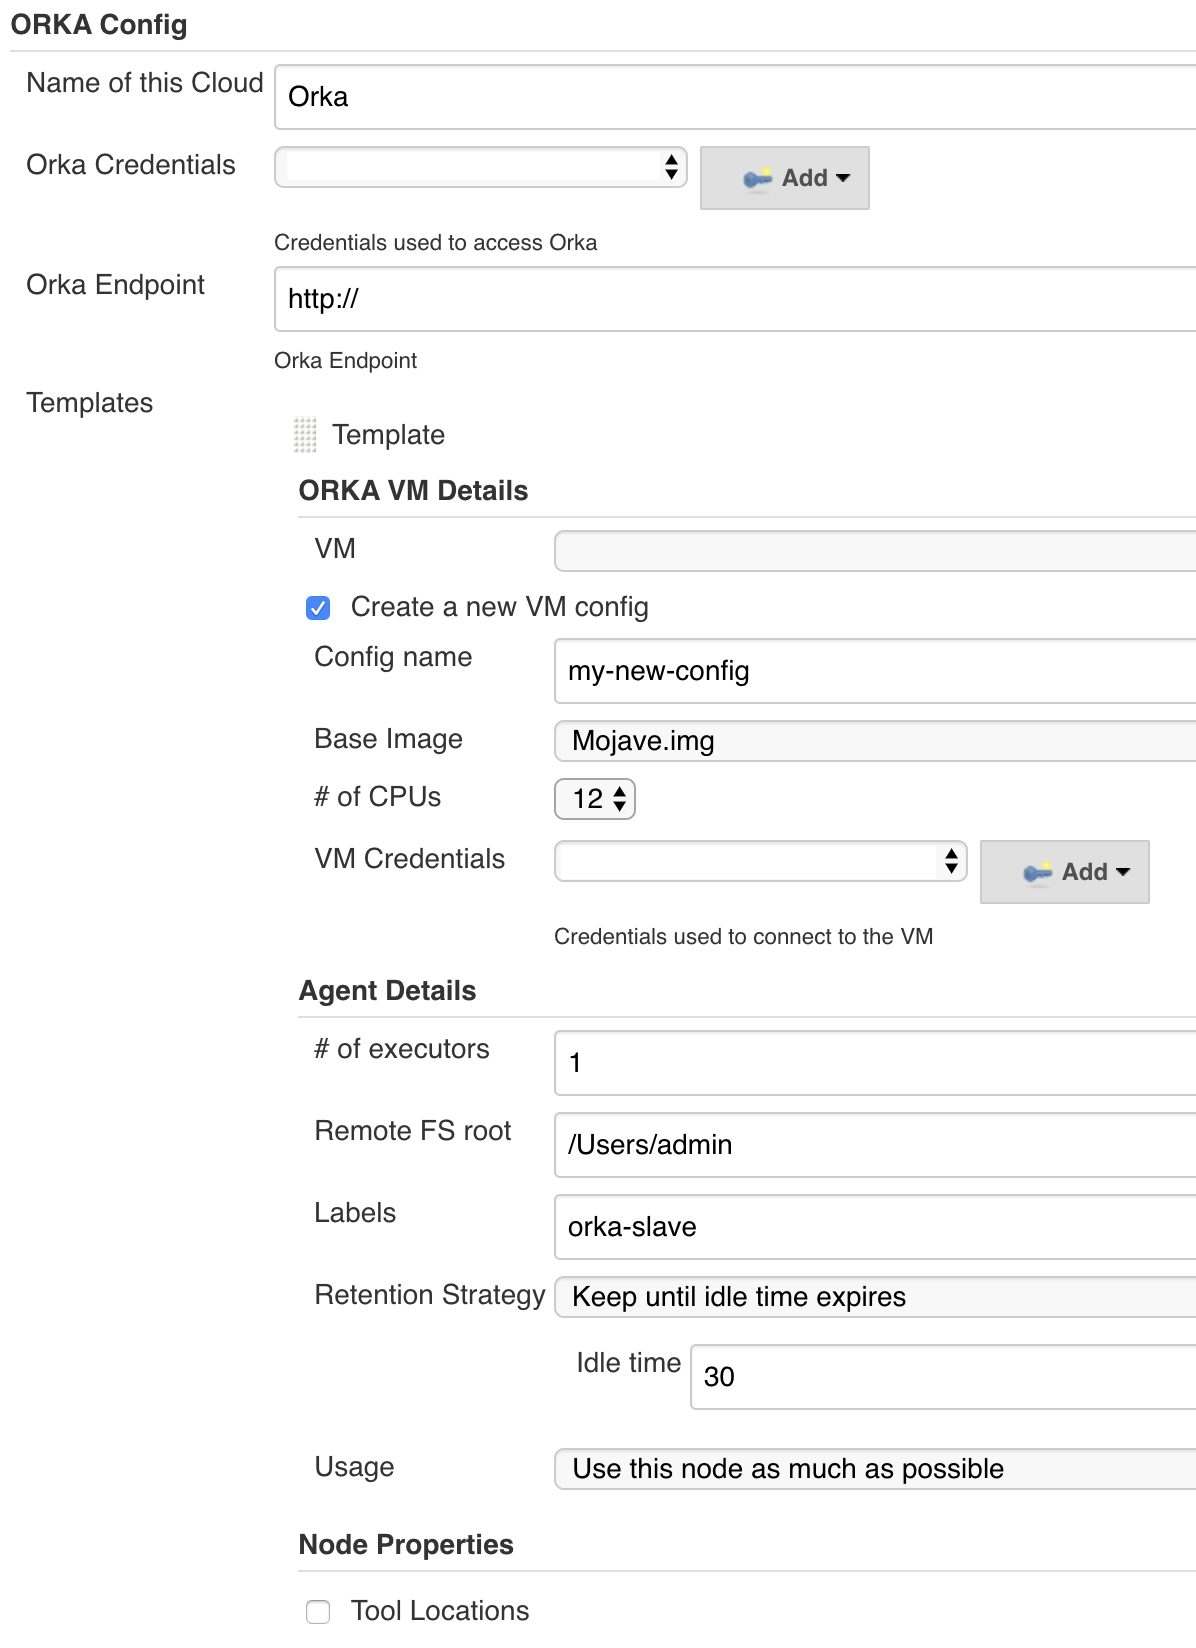Click the 'Retention Strategy' label
The image size is (1196, 1648).
coord(430,1295)
